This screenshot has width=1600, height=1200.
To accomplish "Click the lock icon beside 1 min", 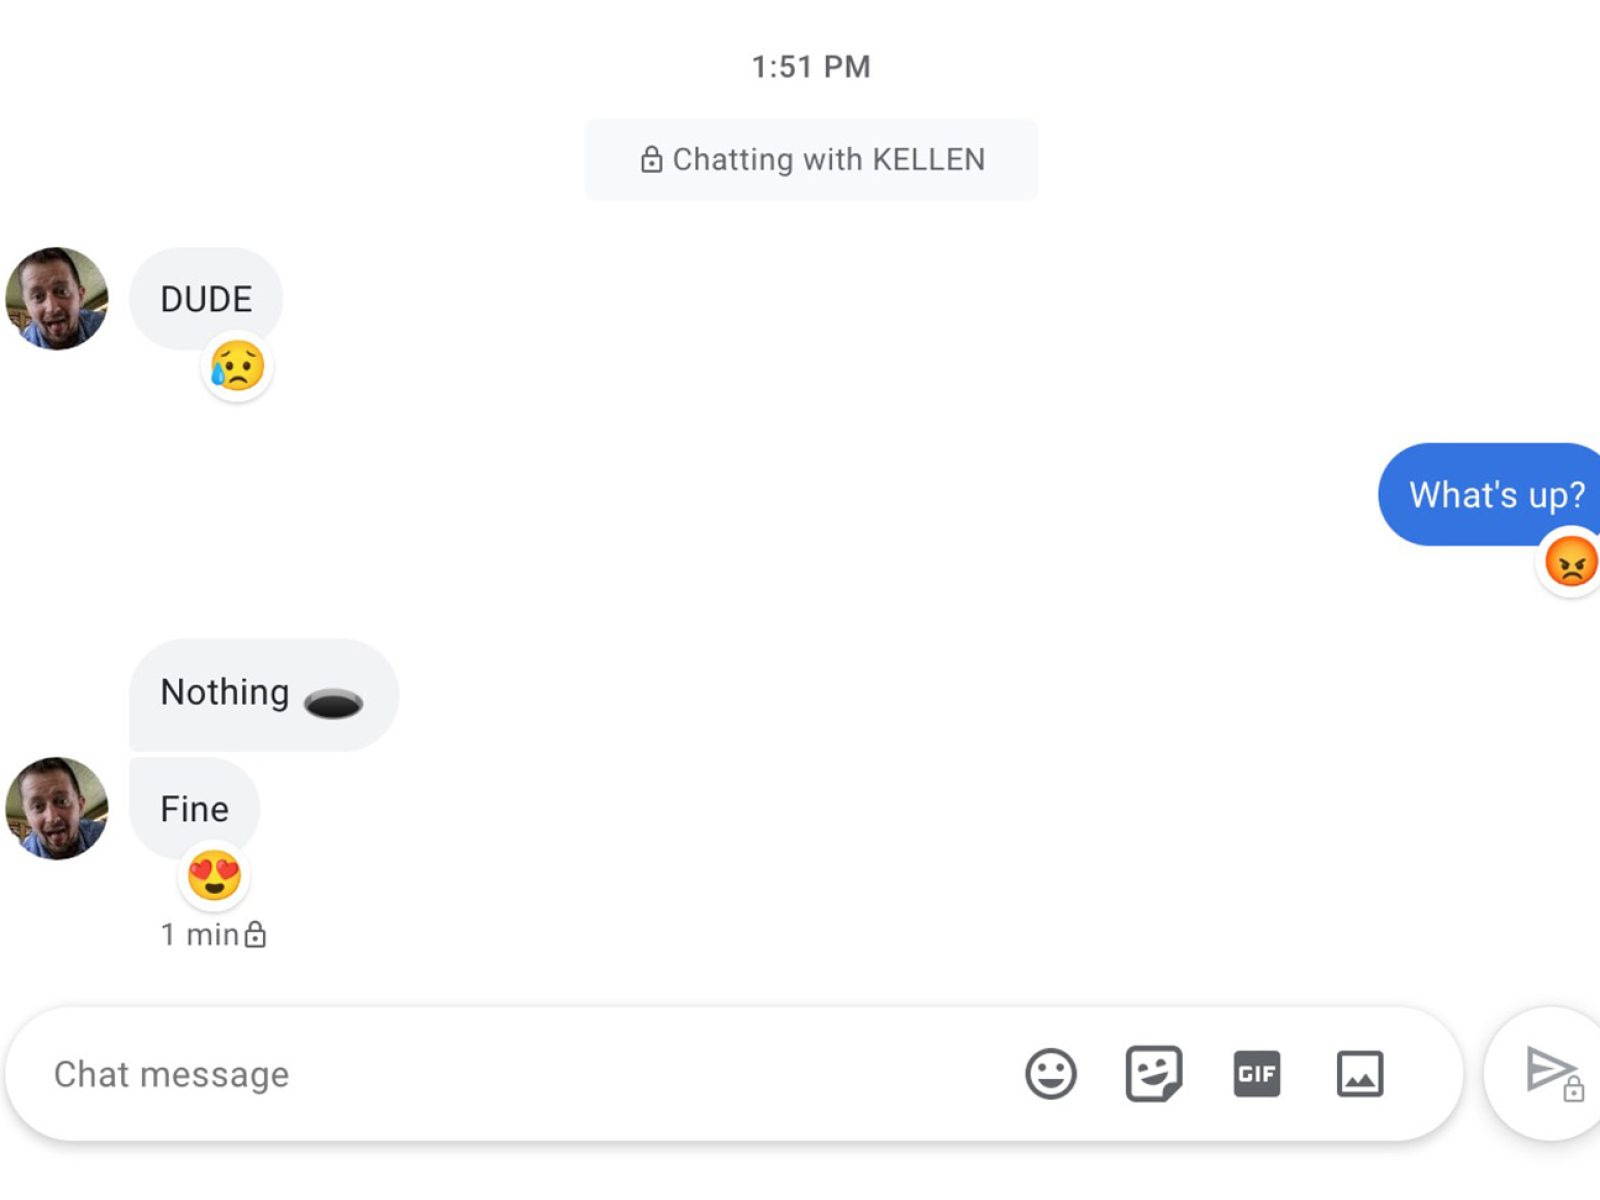I will click(256, 934).
